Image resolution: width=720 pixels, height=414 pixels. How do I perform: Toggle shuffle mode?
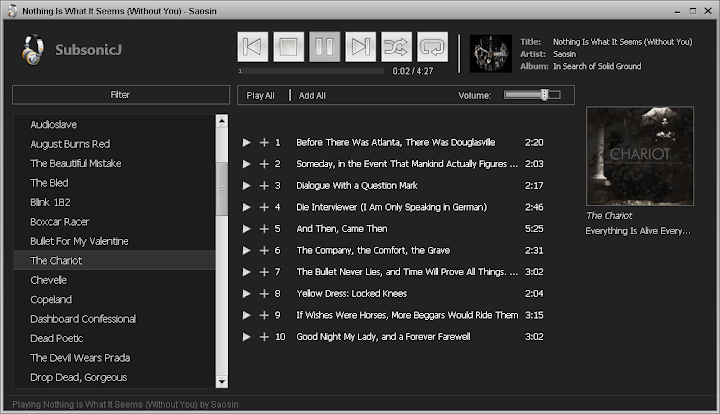[x=396, y=47]
